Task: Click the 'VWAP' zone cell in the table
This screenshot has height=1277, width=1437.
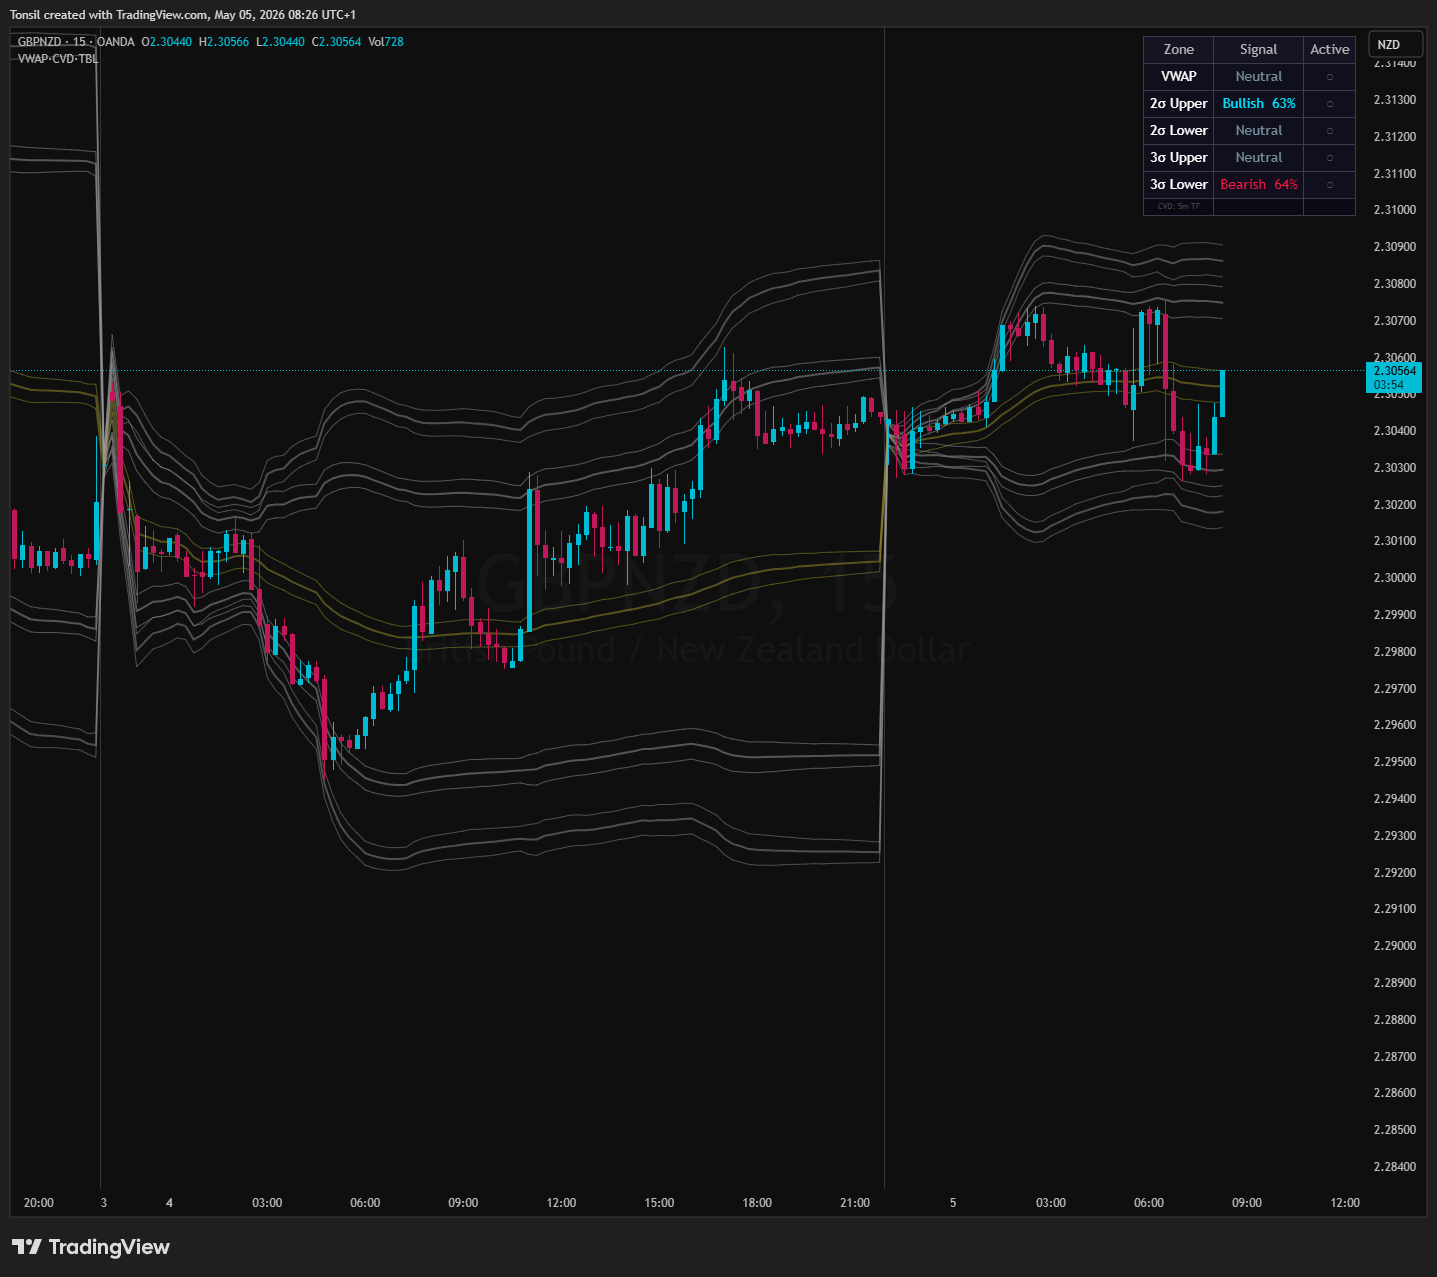Action: click(1179, 76)
